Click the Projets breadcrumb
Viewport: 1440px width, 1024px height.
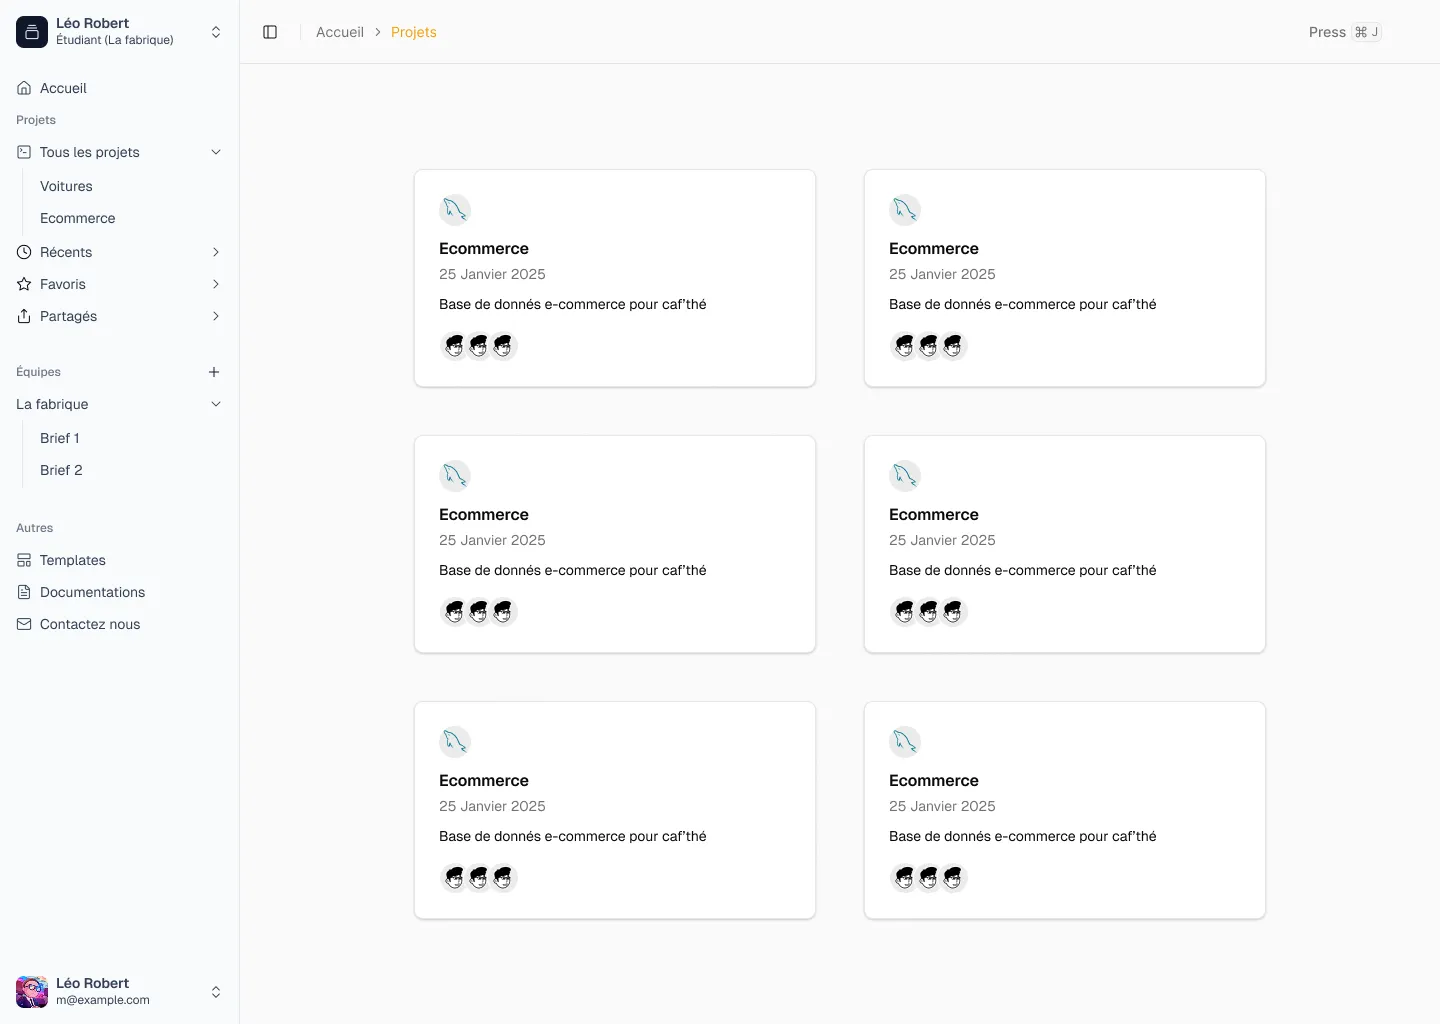pyautogui.click(x=414, y=32)
